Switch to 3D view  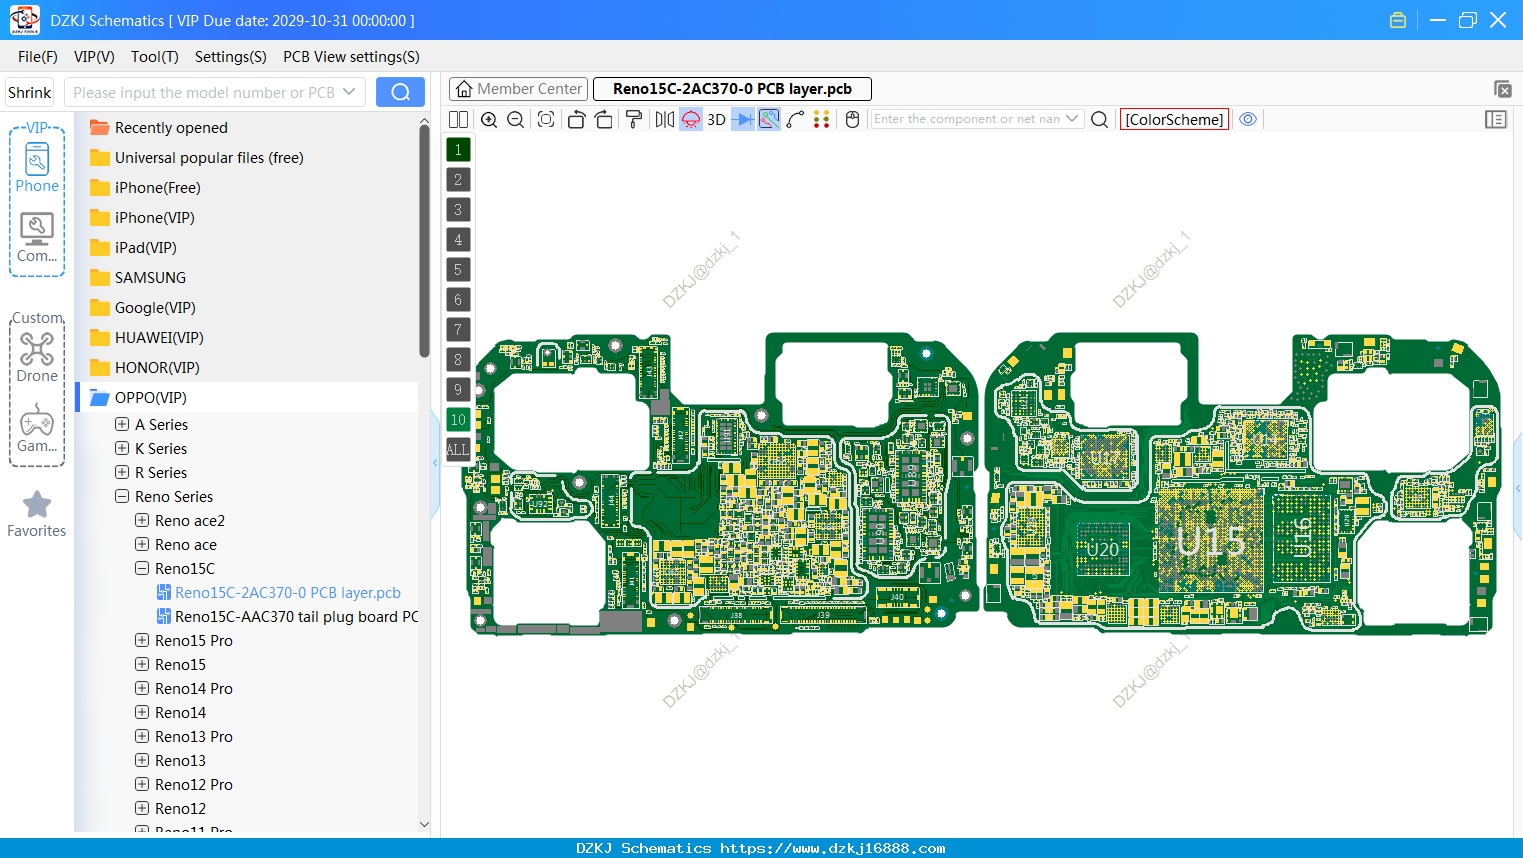(716, 119)
